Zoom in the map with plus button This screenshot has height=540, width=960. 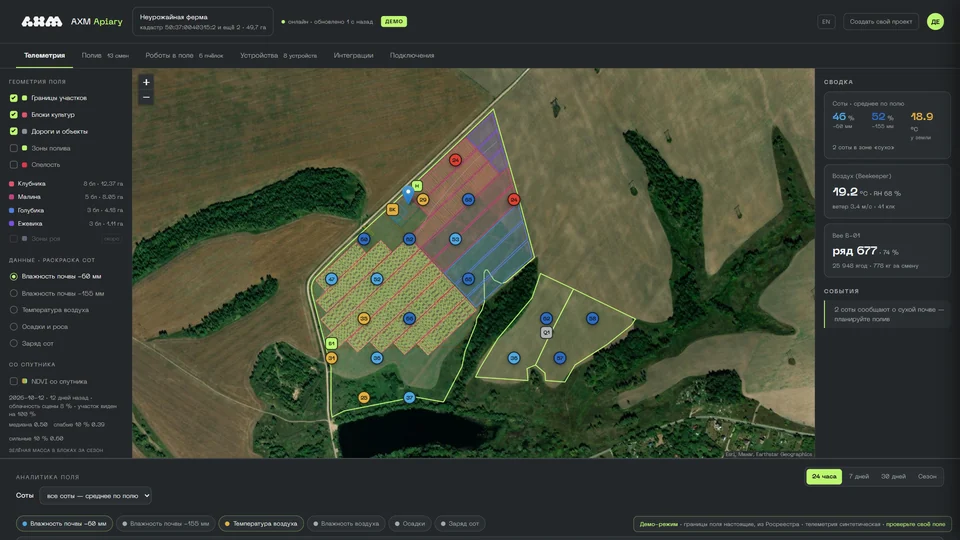click(146, 82)
